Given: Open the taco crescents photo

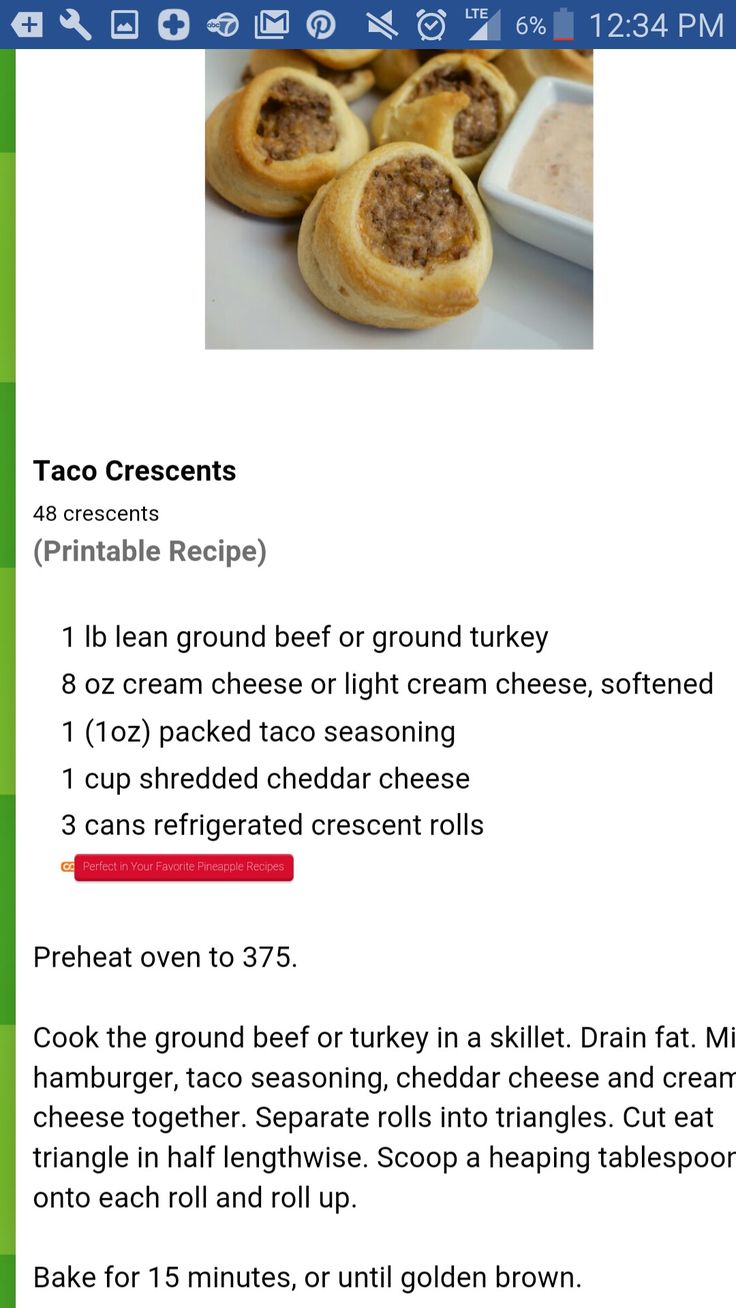Looking at the screenshot, I should pos(399,199).
